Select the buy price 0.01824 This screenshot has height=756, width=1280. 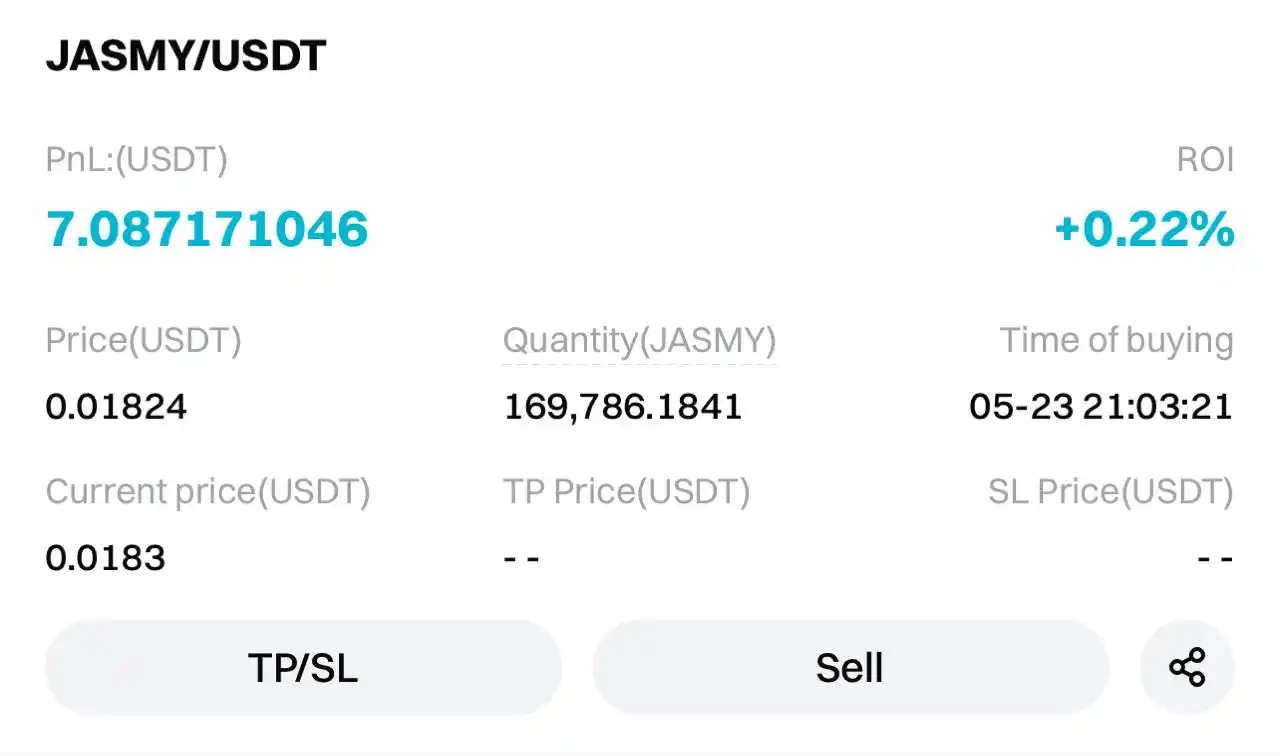[116, 407]
